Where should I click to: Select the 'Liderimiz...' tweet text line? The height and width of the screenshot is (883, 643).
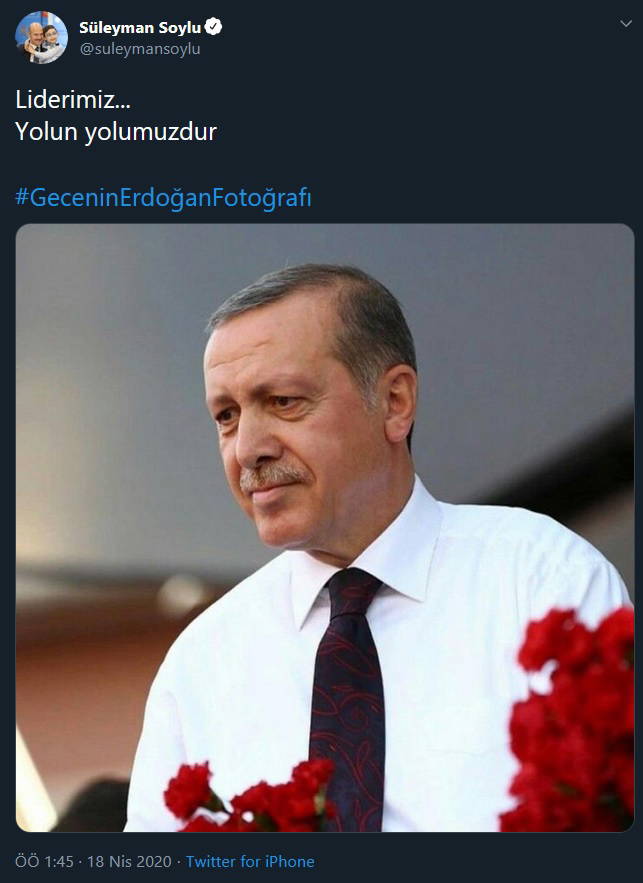click(73, 100)
